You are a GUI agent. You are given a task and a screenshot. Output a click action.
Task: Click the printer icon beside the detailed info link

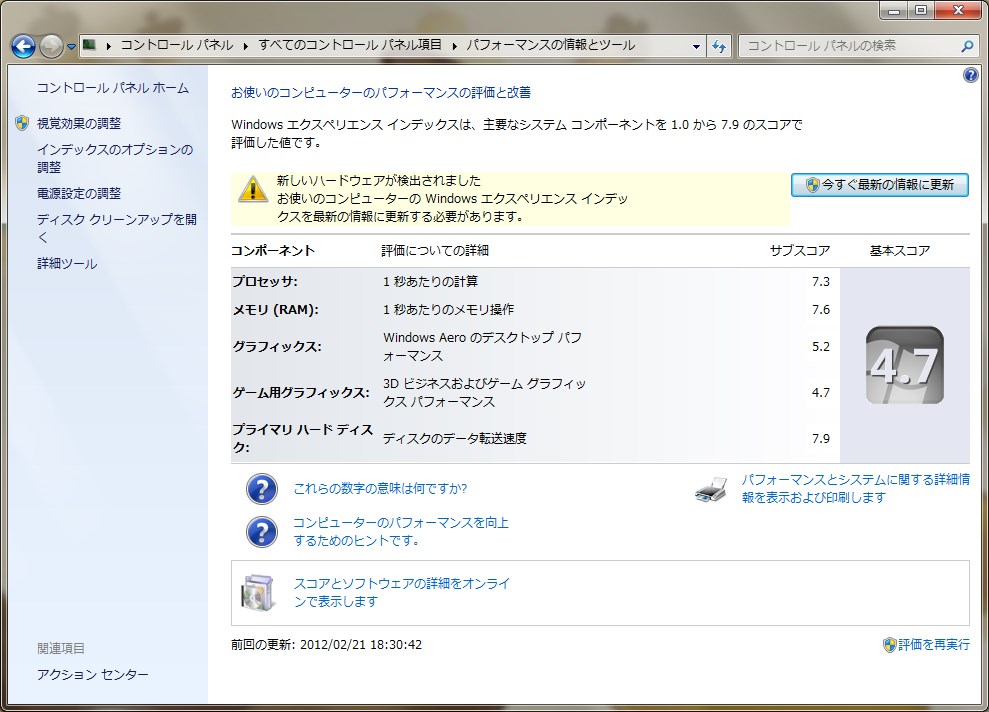(710, 487)
